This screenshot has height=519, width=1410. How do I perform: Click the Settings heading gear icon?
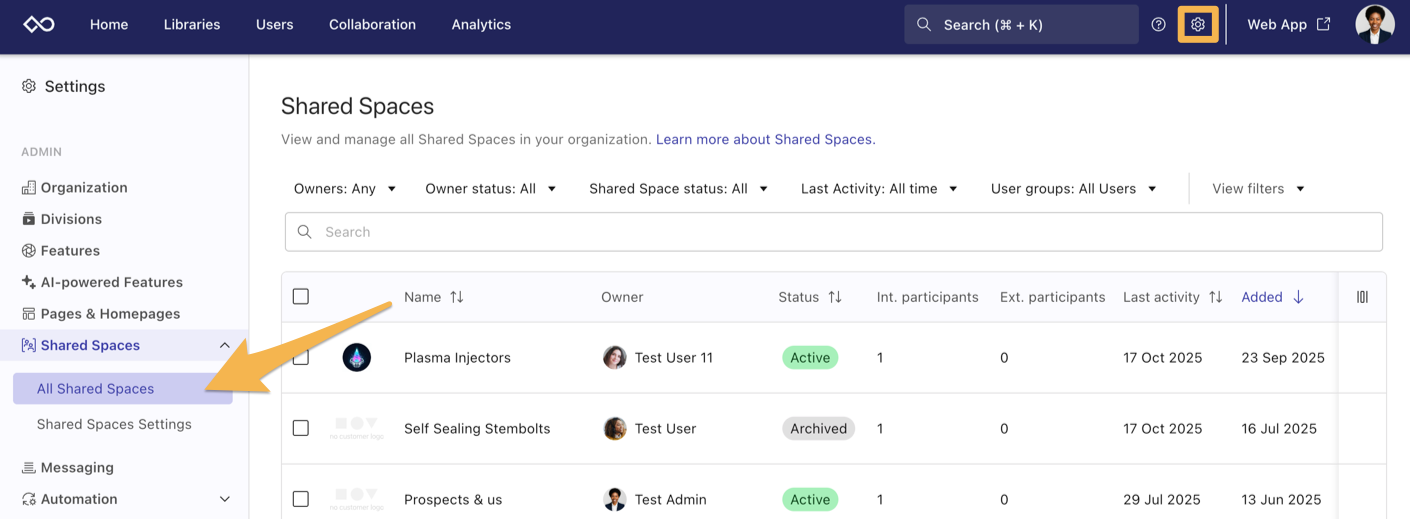pyautogui.click(x=29, y=86)
